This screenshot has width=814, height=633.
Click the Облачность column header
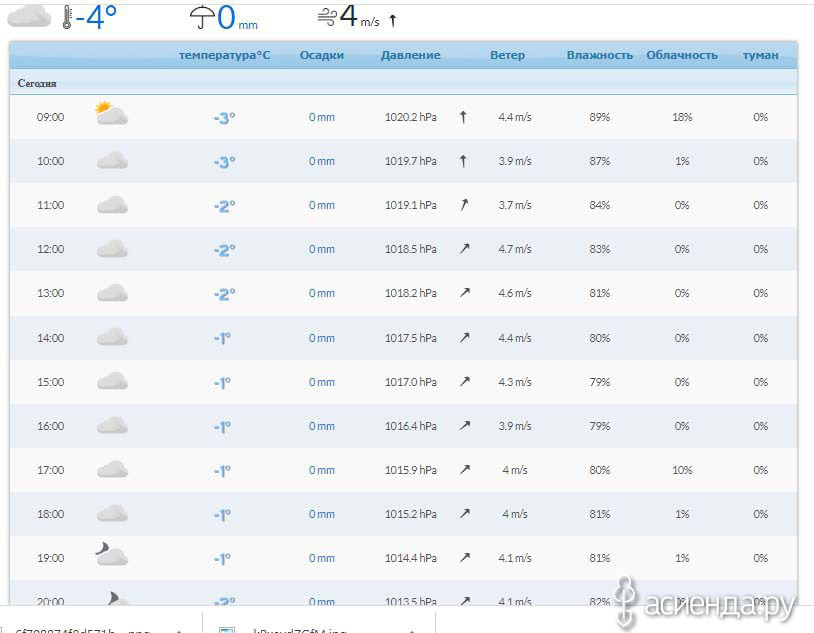[682, 55]
